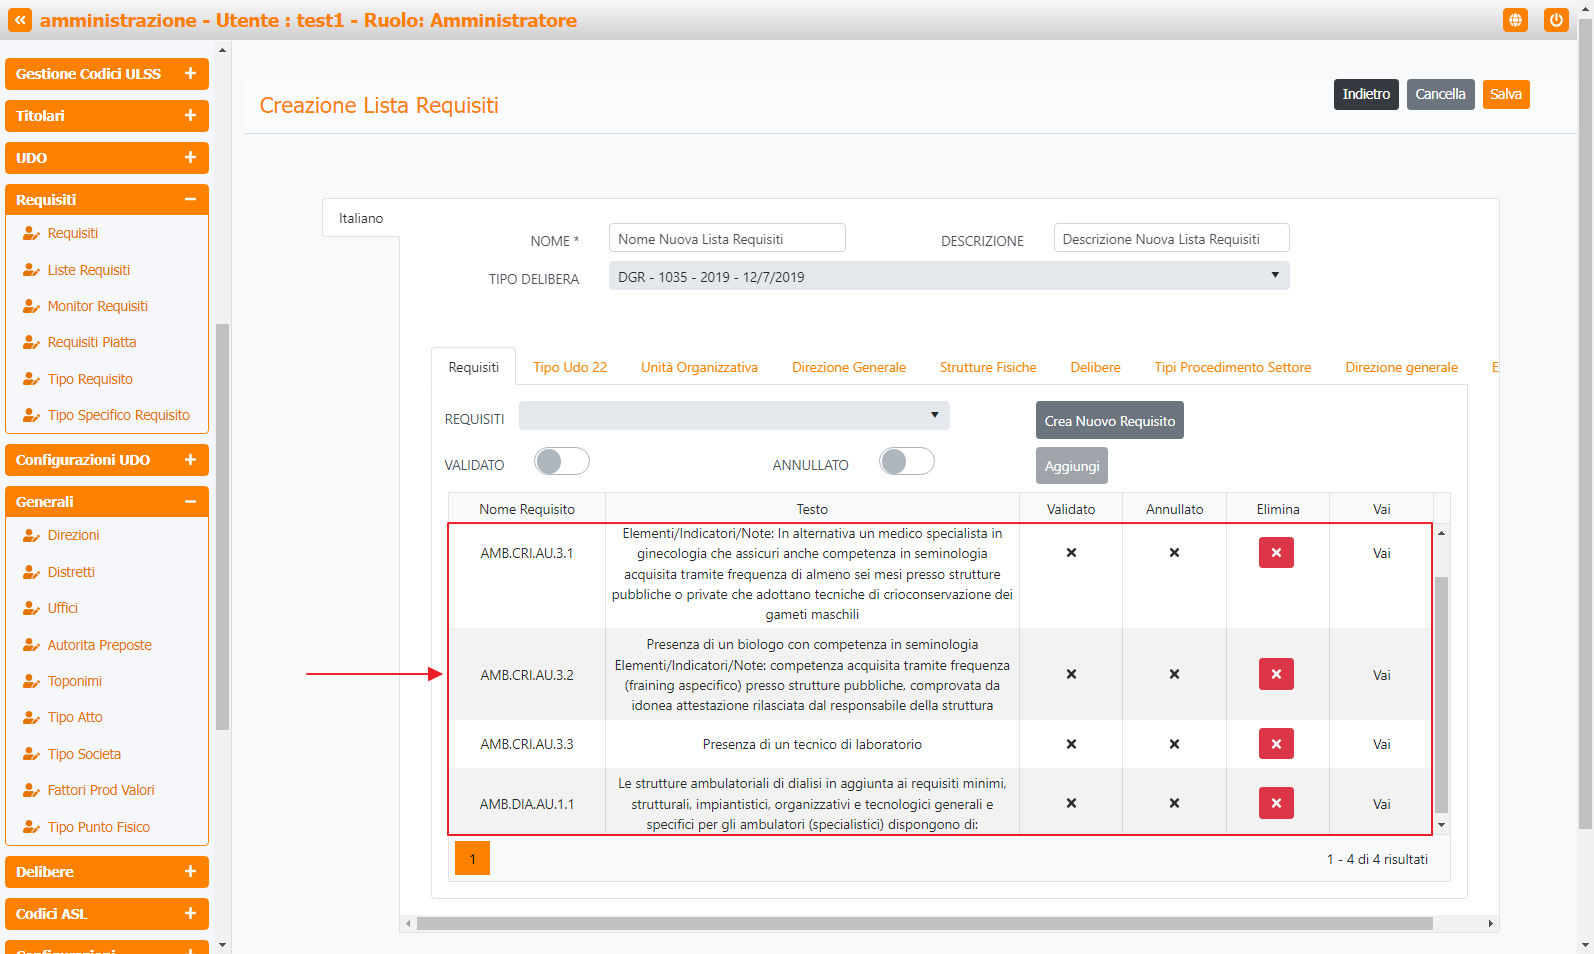Click user icon beside Tipo Societa

coord(31,754)
